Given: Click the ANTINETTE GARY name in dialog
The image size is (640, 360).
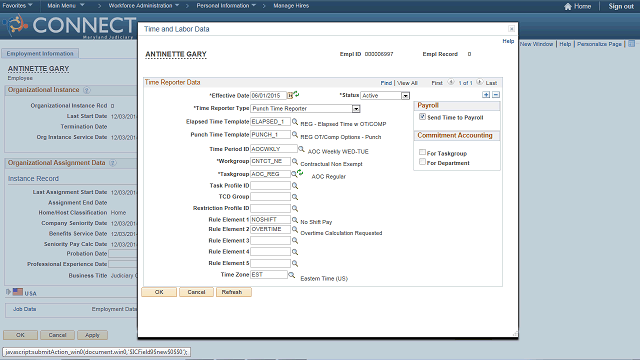Looking at the screenshot, I should point(176,54).
